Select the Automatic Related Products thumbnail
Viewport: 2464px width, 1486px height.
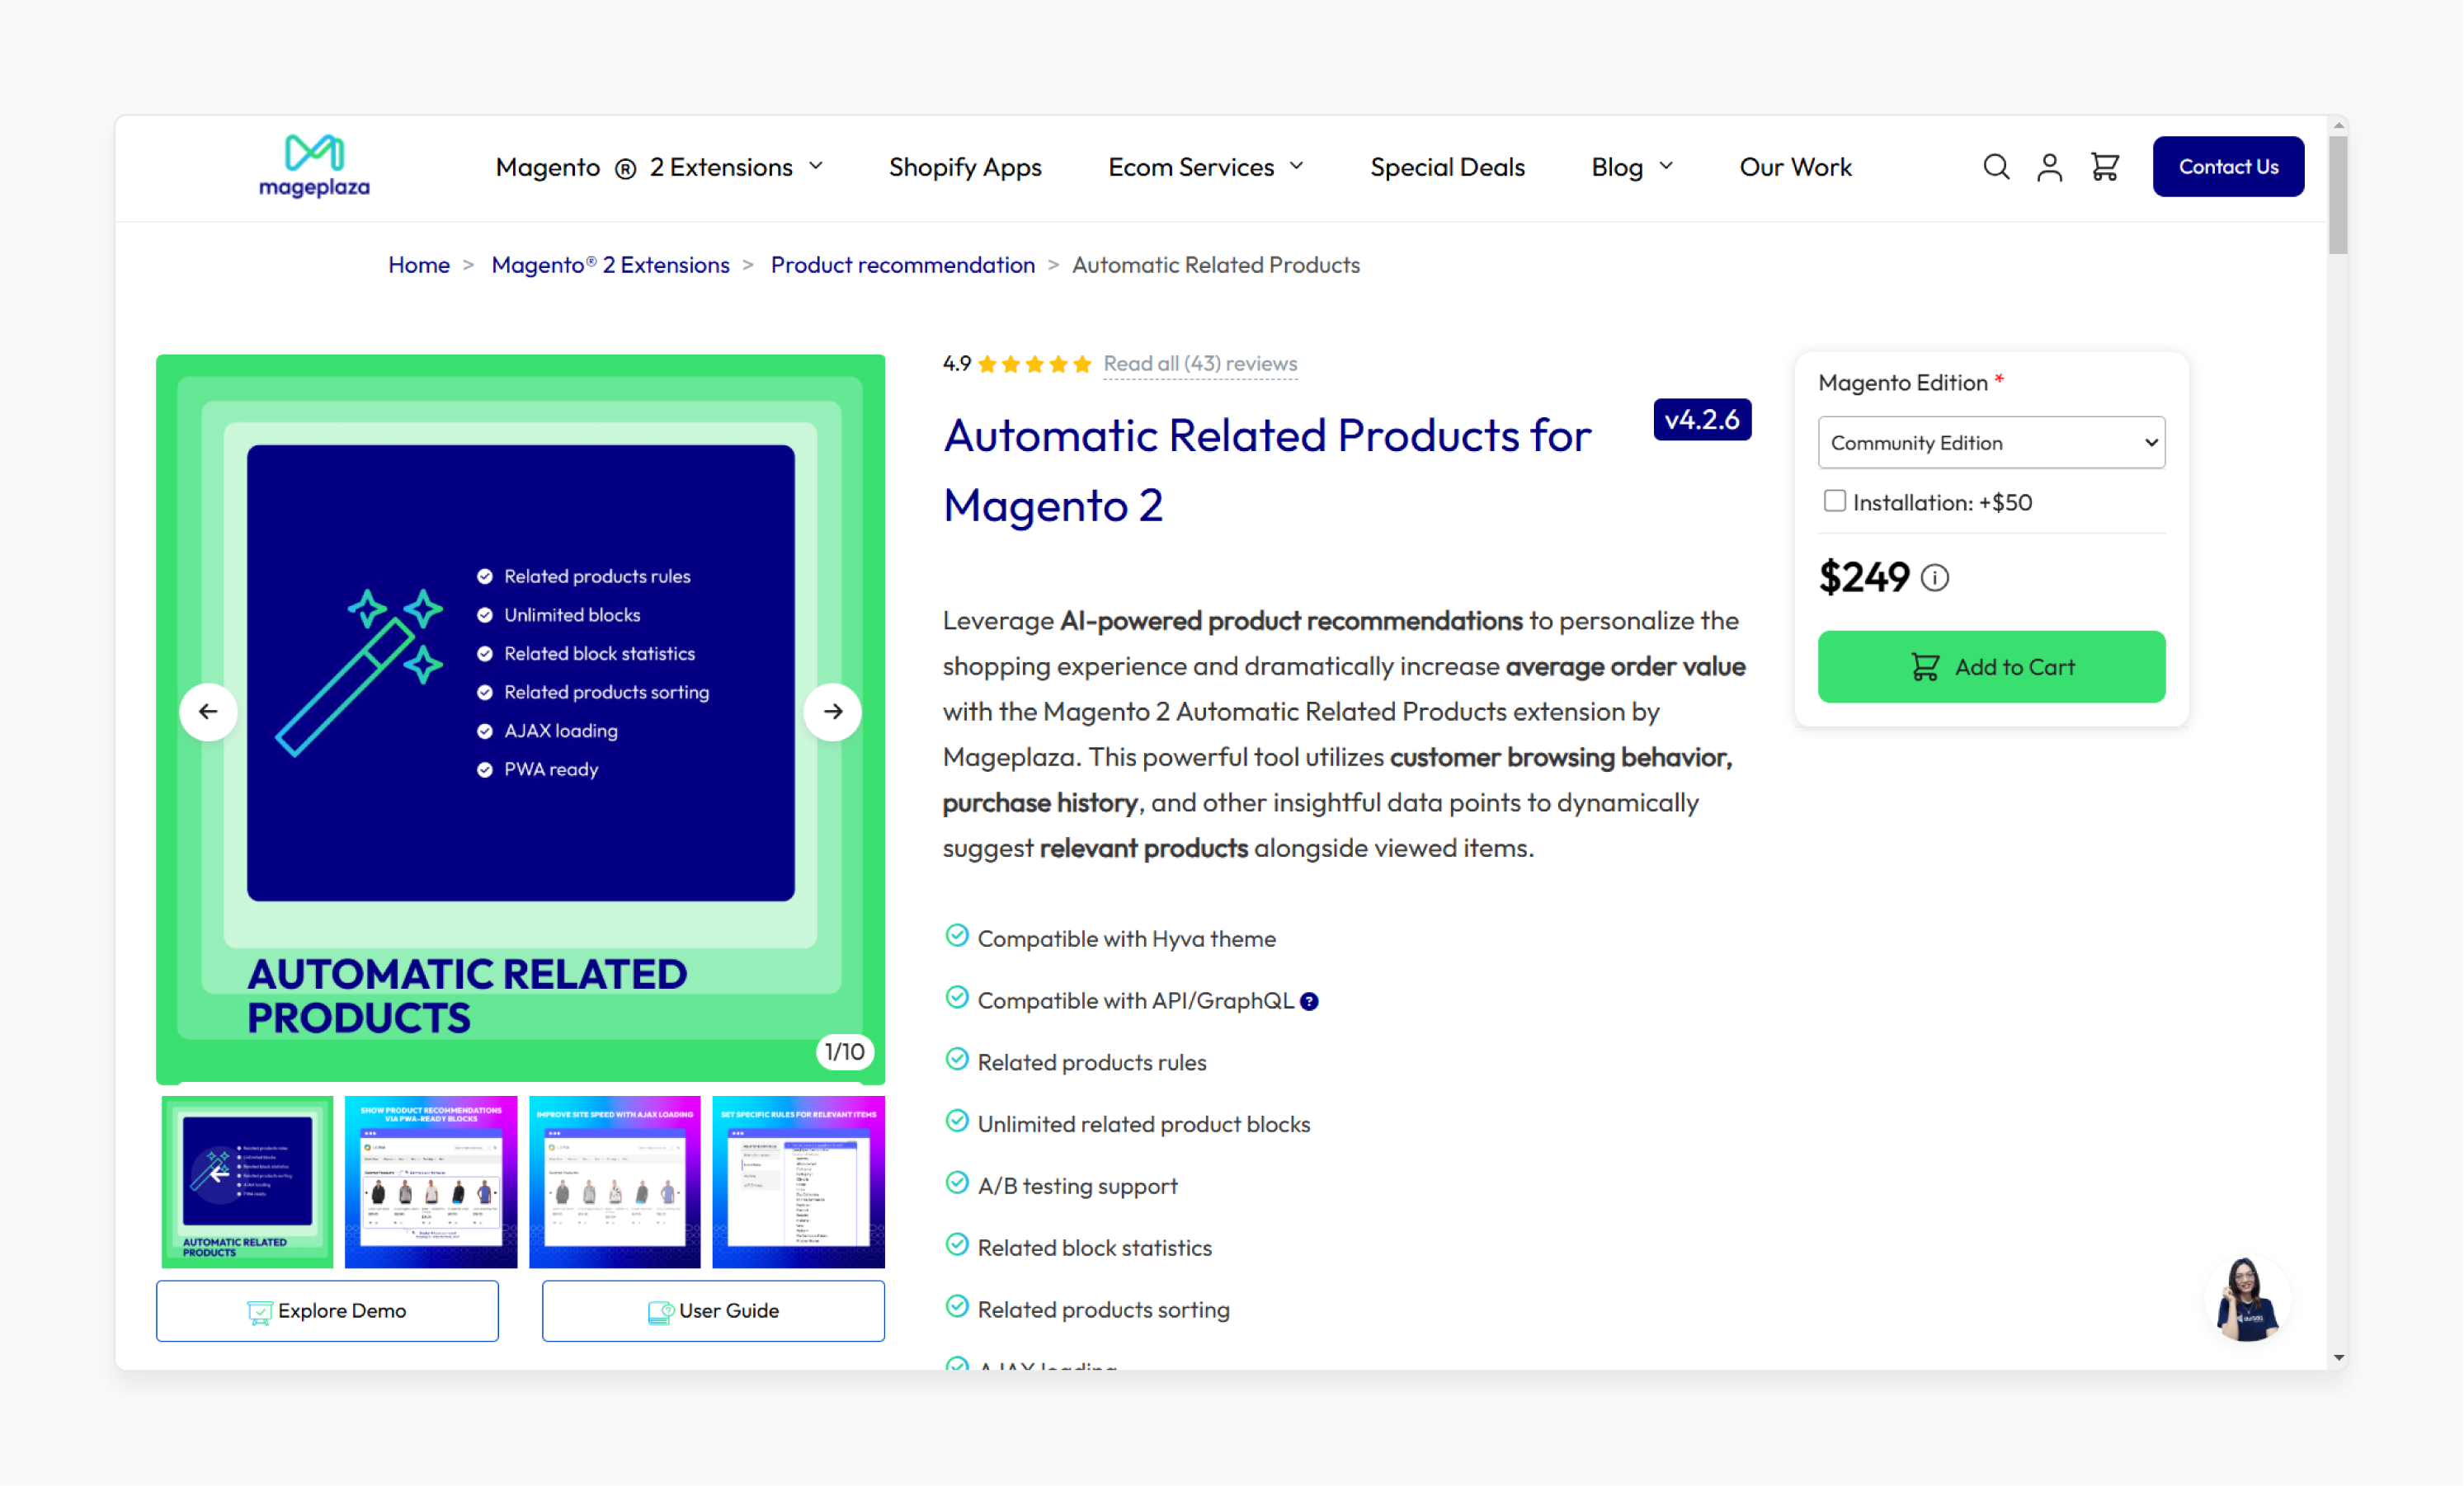tap(247, 1182)
